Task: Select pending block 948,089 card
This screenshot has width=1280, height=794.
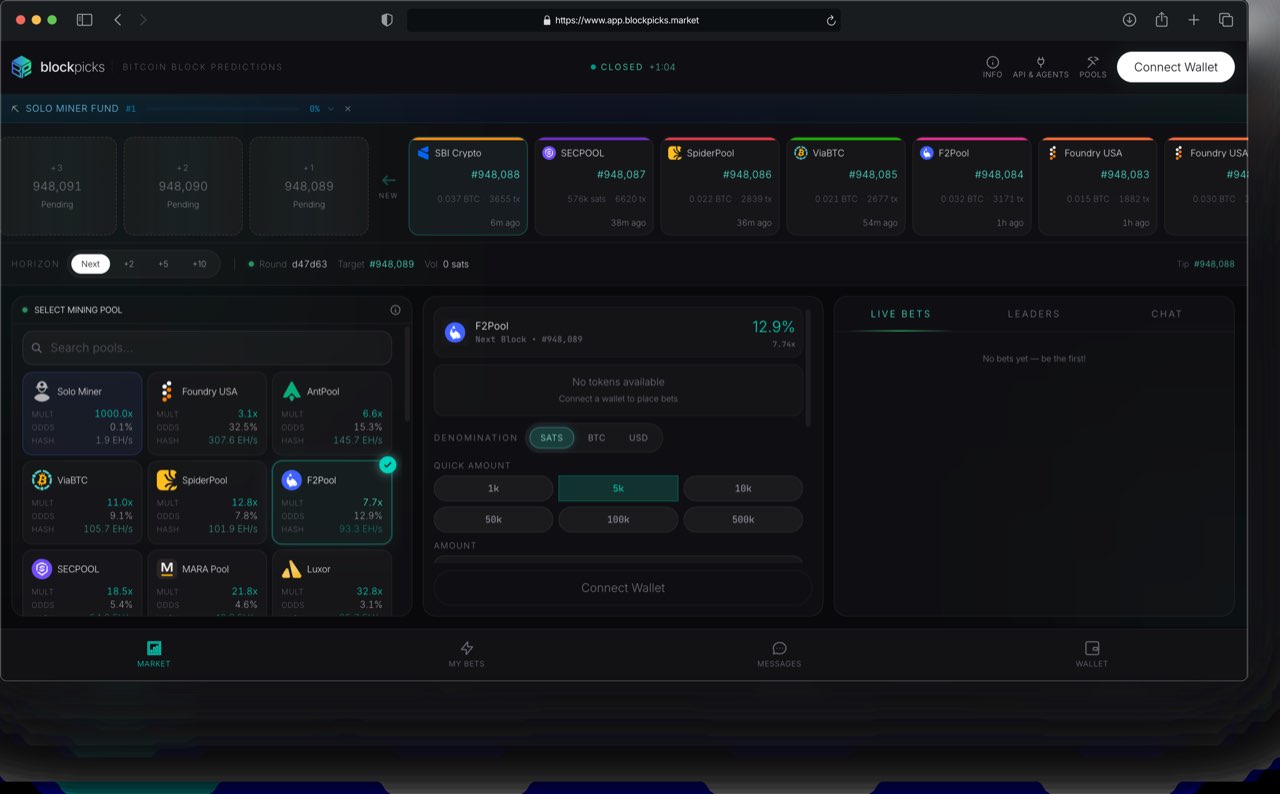Action: click(309, 186)
